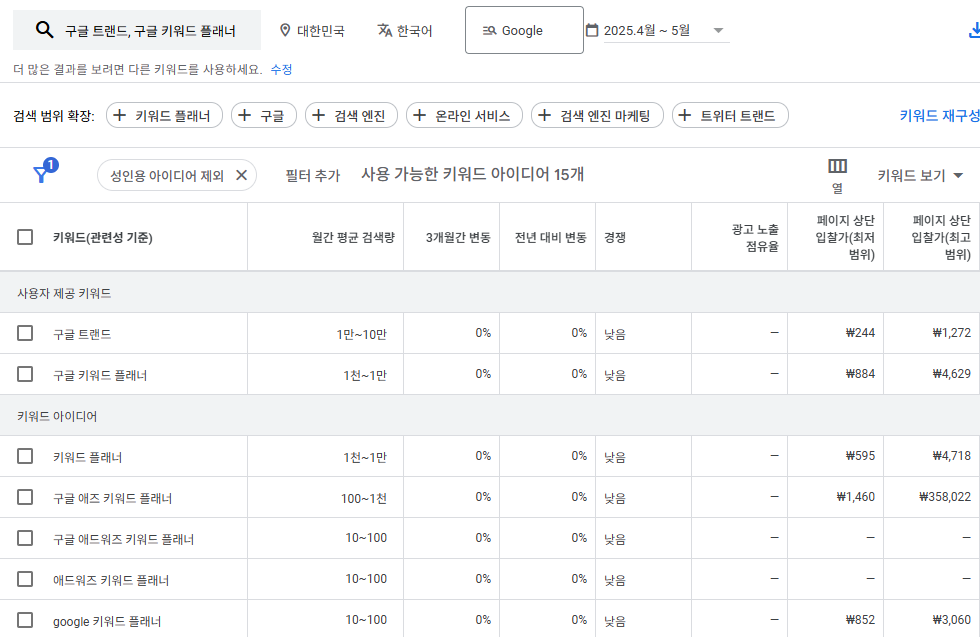The image size is (980, 637).
Task: Open the 키워드 보기 dropdown
Action: pos(920,176)
